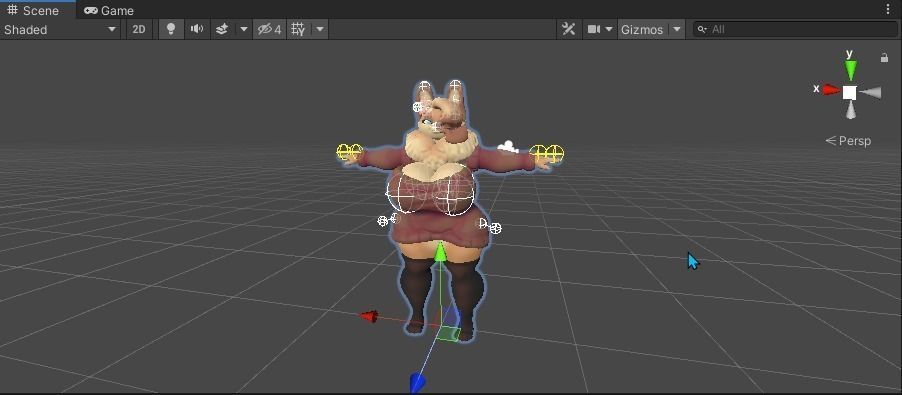The width and height of the screenshot is (902, 395).
Task: Toggle the Gizmos button
Action: point(641,29)
